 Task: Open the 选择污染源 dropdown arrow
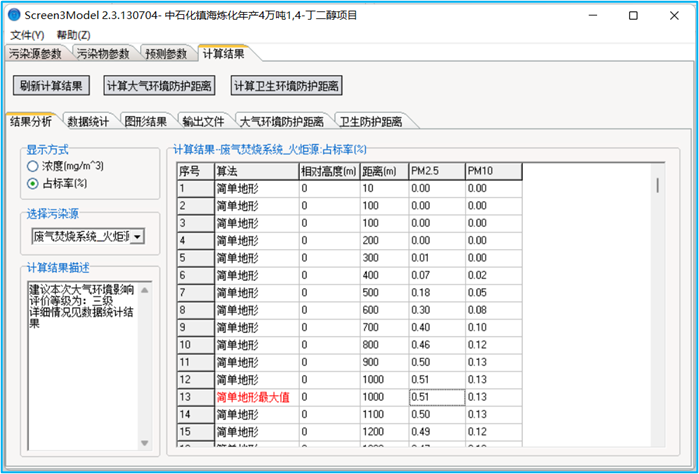click(x=137, y=237)
